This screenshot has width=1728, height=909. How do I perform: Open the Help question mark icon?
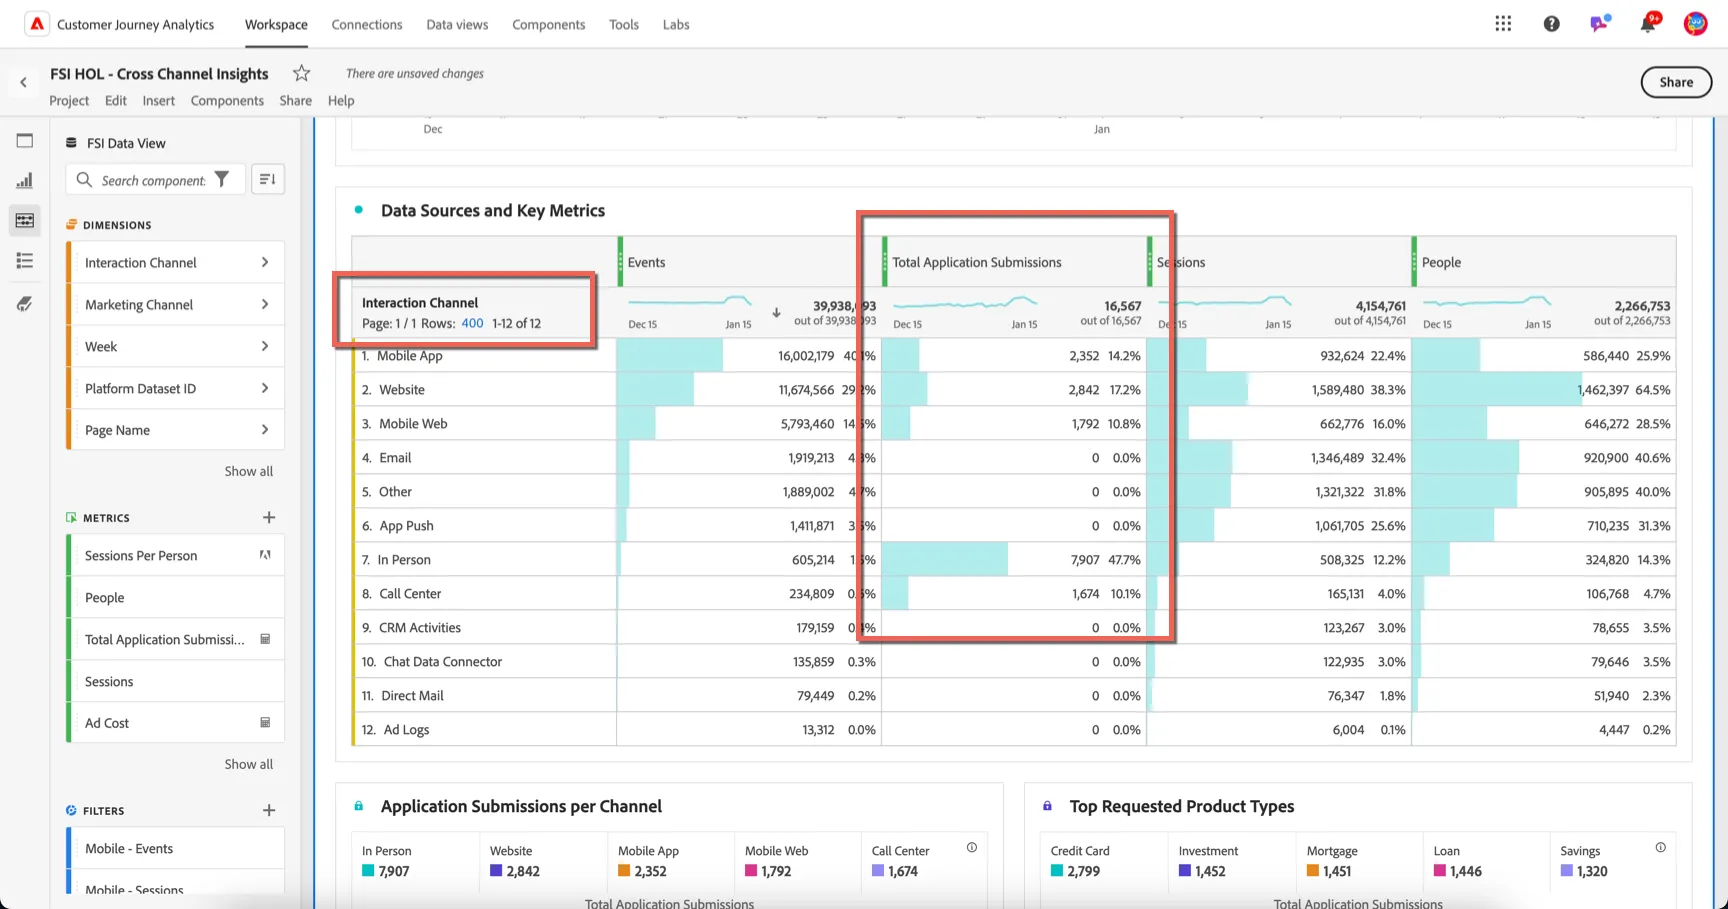(1551, 24)
